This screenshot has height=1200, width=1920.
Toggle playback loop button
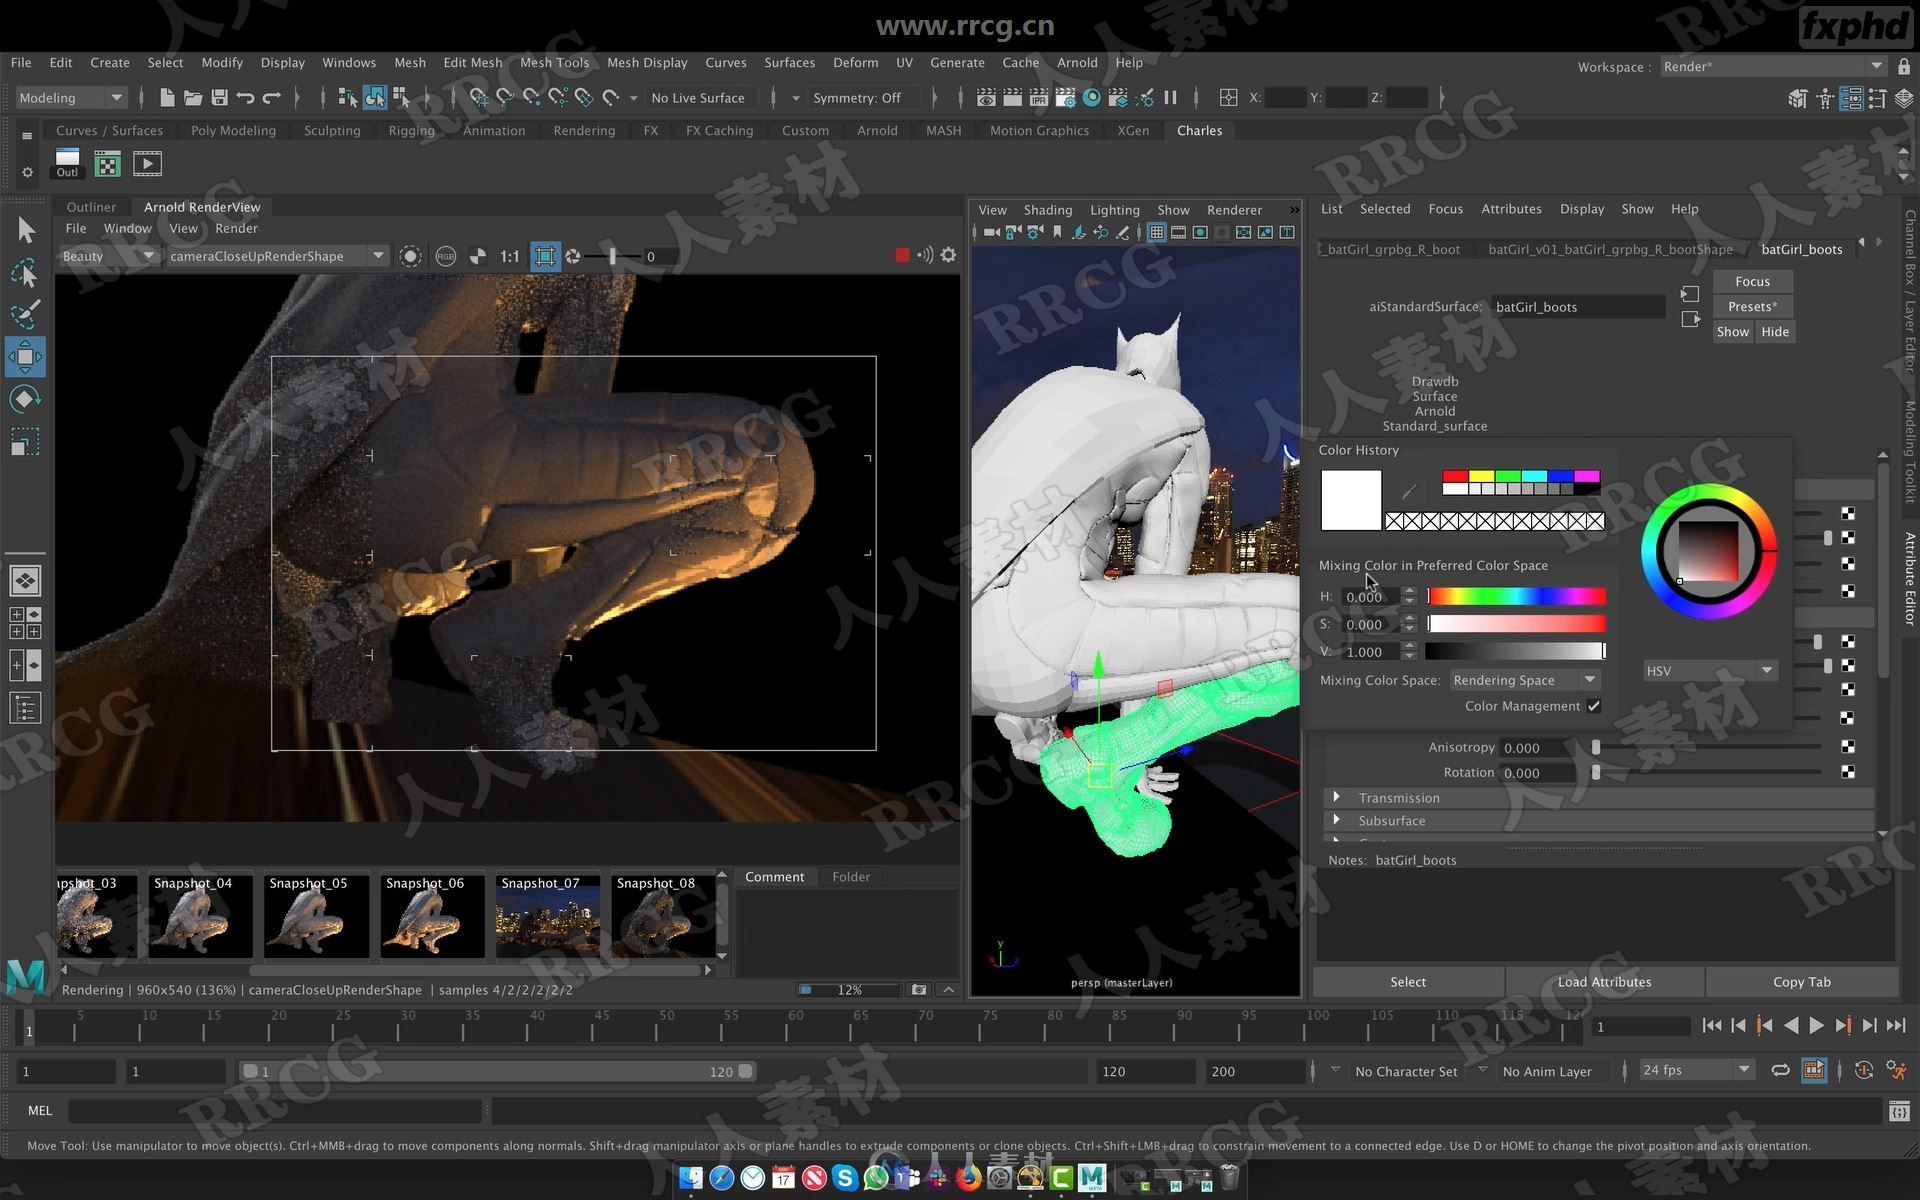[x=1780, y=1071]
